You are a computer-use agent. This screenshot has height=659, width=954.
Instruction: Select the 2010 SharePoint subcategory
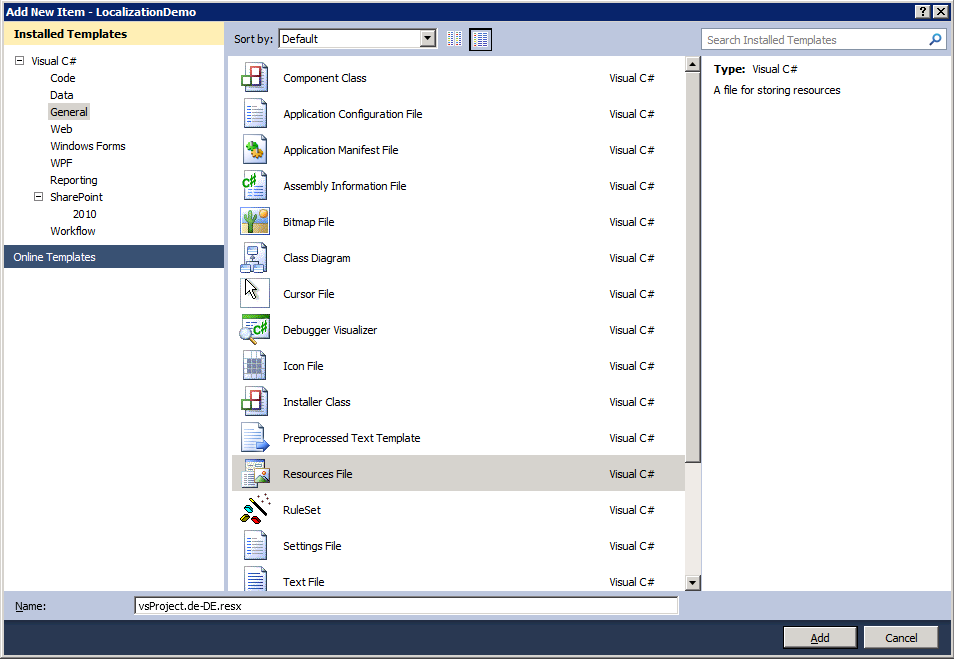pyautogui.click(x=84, y=214)
